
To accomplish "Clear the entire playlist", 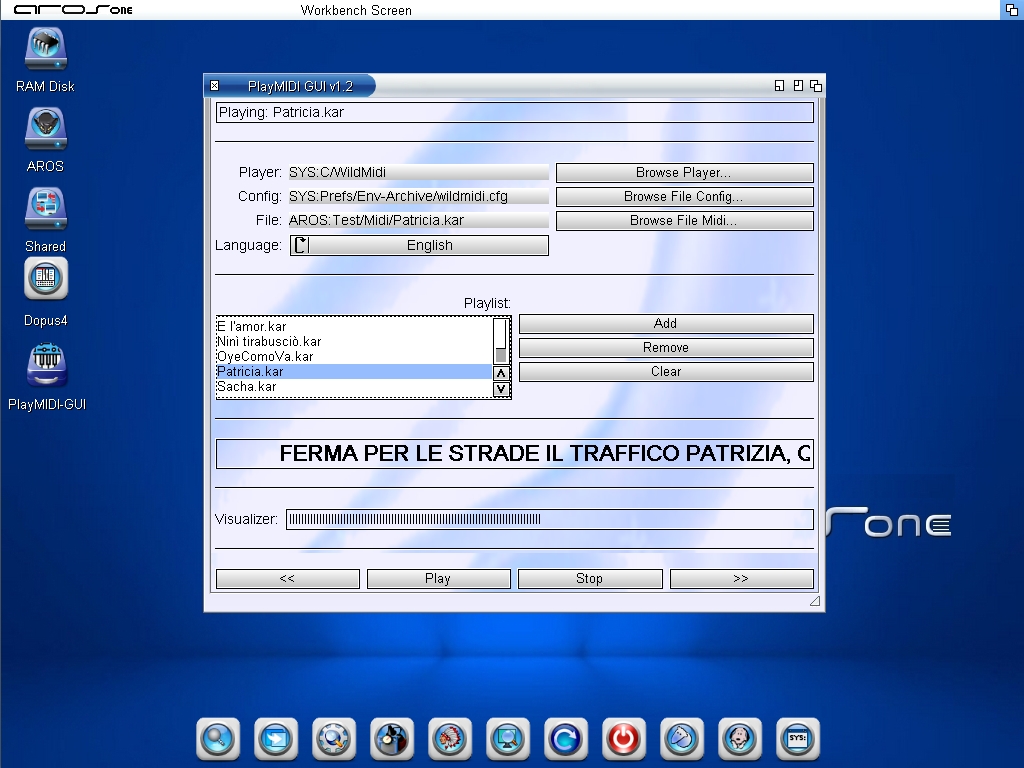I will [x=666, y=372].
